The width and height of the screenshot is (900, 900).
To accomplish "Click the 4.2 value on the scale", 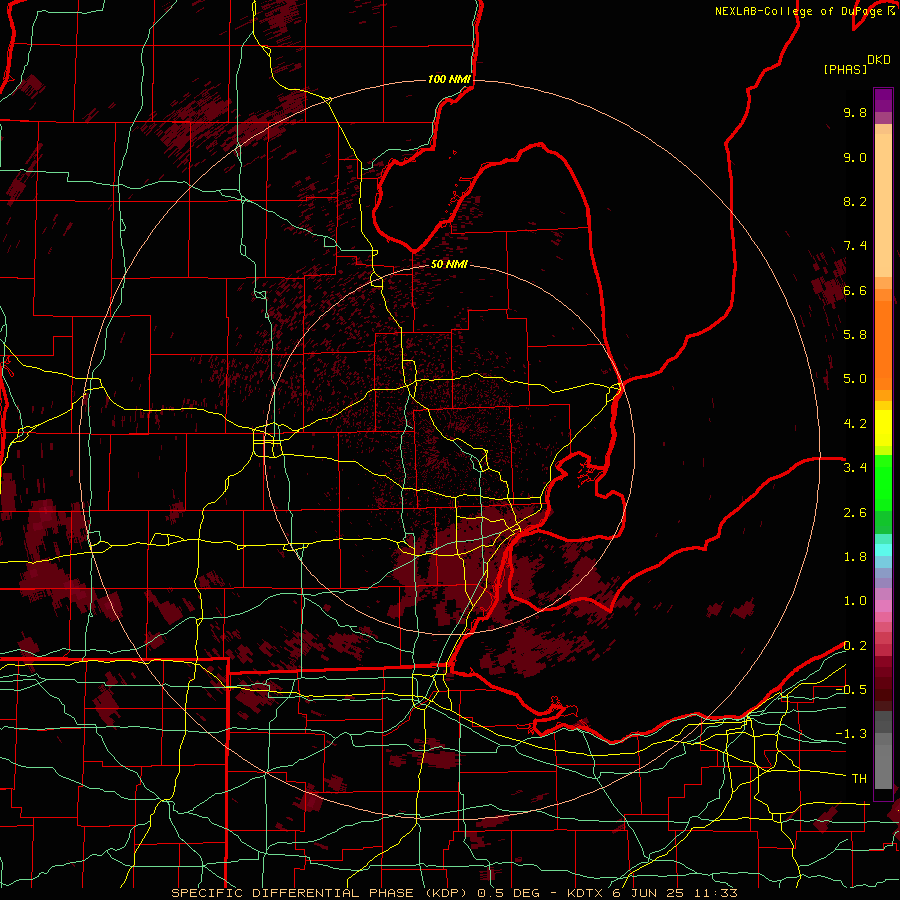I will point(855,424).
